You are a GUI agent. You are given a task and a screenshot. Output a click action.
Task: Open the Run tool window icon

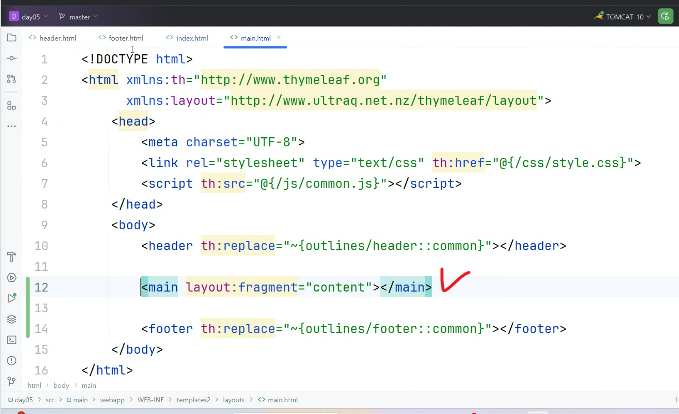(x=12, y=278)
